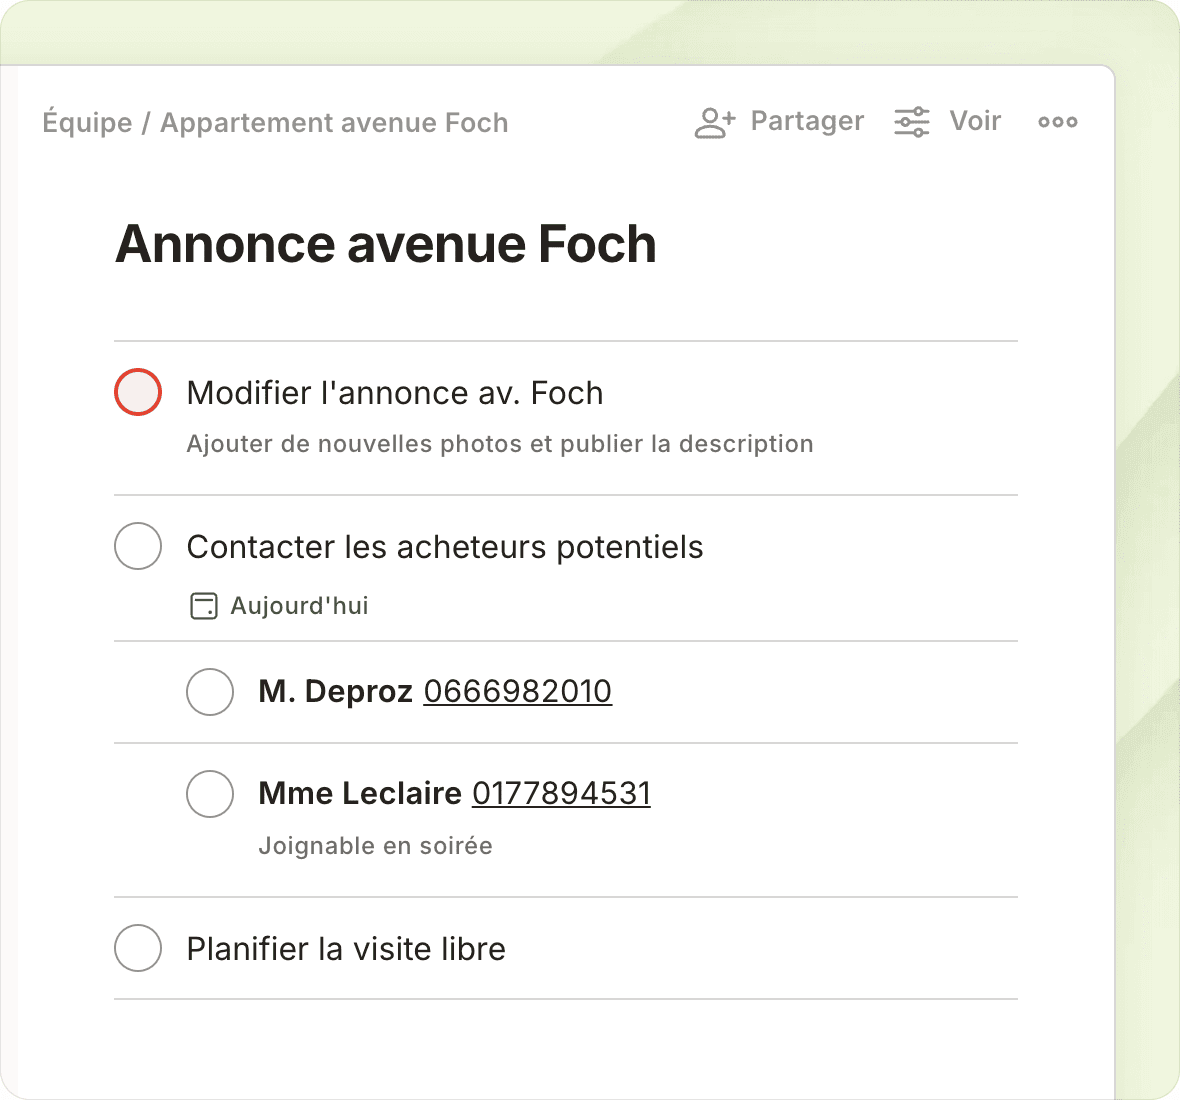1180x1100 pixels.
Task: Open the Planifier la visite libre task text
Action: (346, 948)
